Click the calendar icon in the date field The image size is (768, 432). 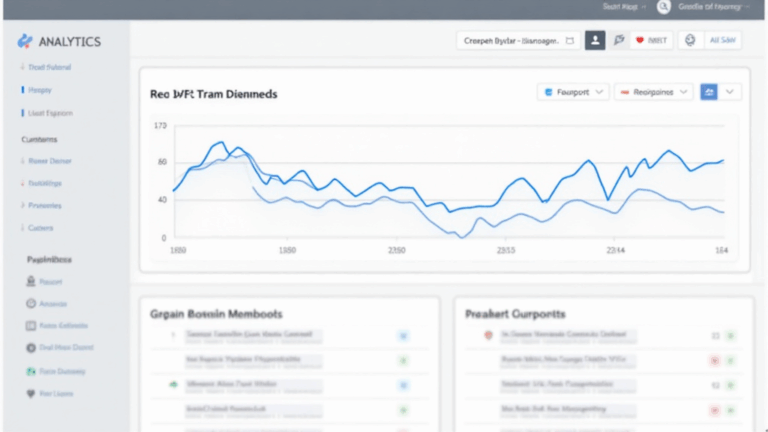(x=570, y=41)
